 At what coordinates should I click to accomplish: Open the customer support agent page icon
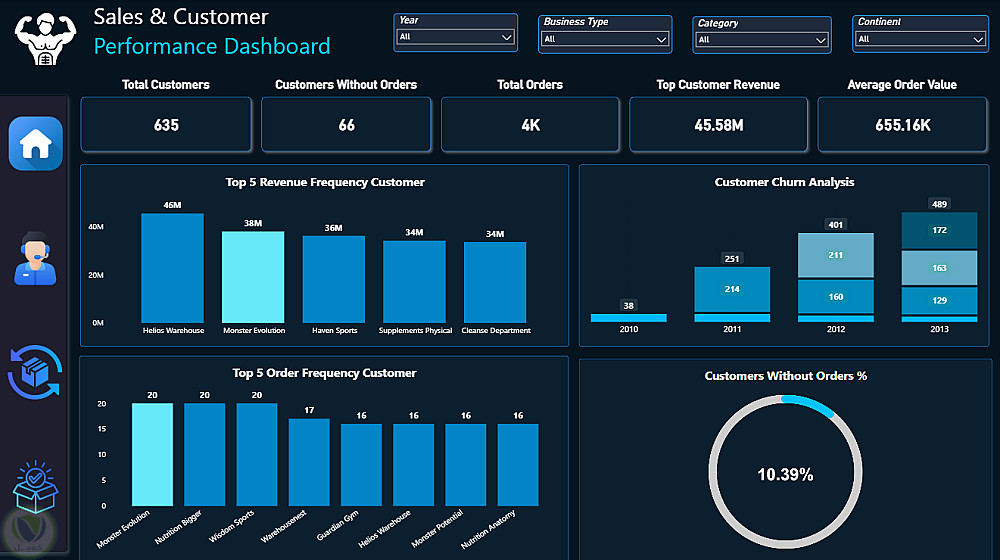(x=35, y=258)
